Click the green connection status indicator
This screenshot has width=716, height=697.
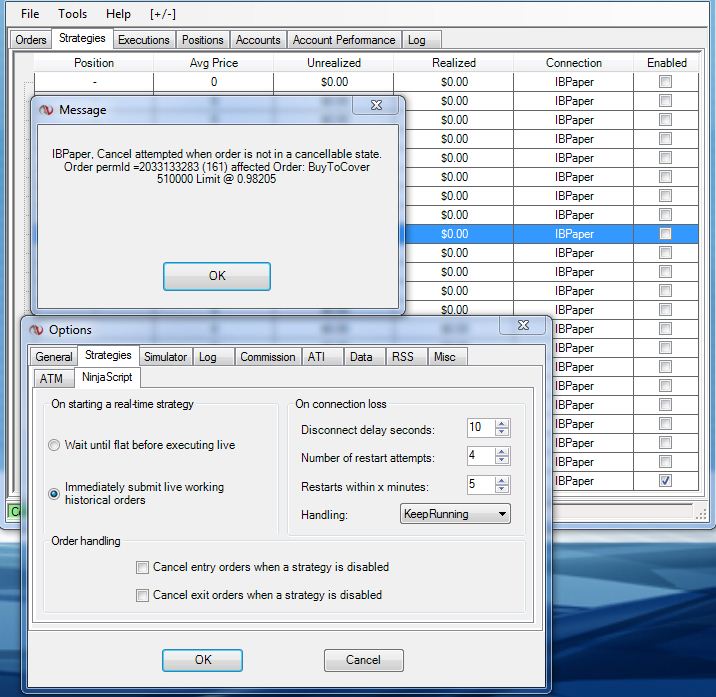pos(15,511)
